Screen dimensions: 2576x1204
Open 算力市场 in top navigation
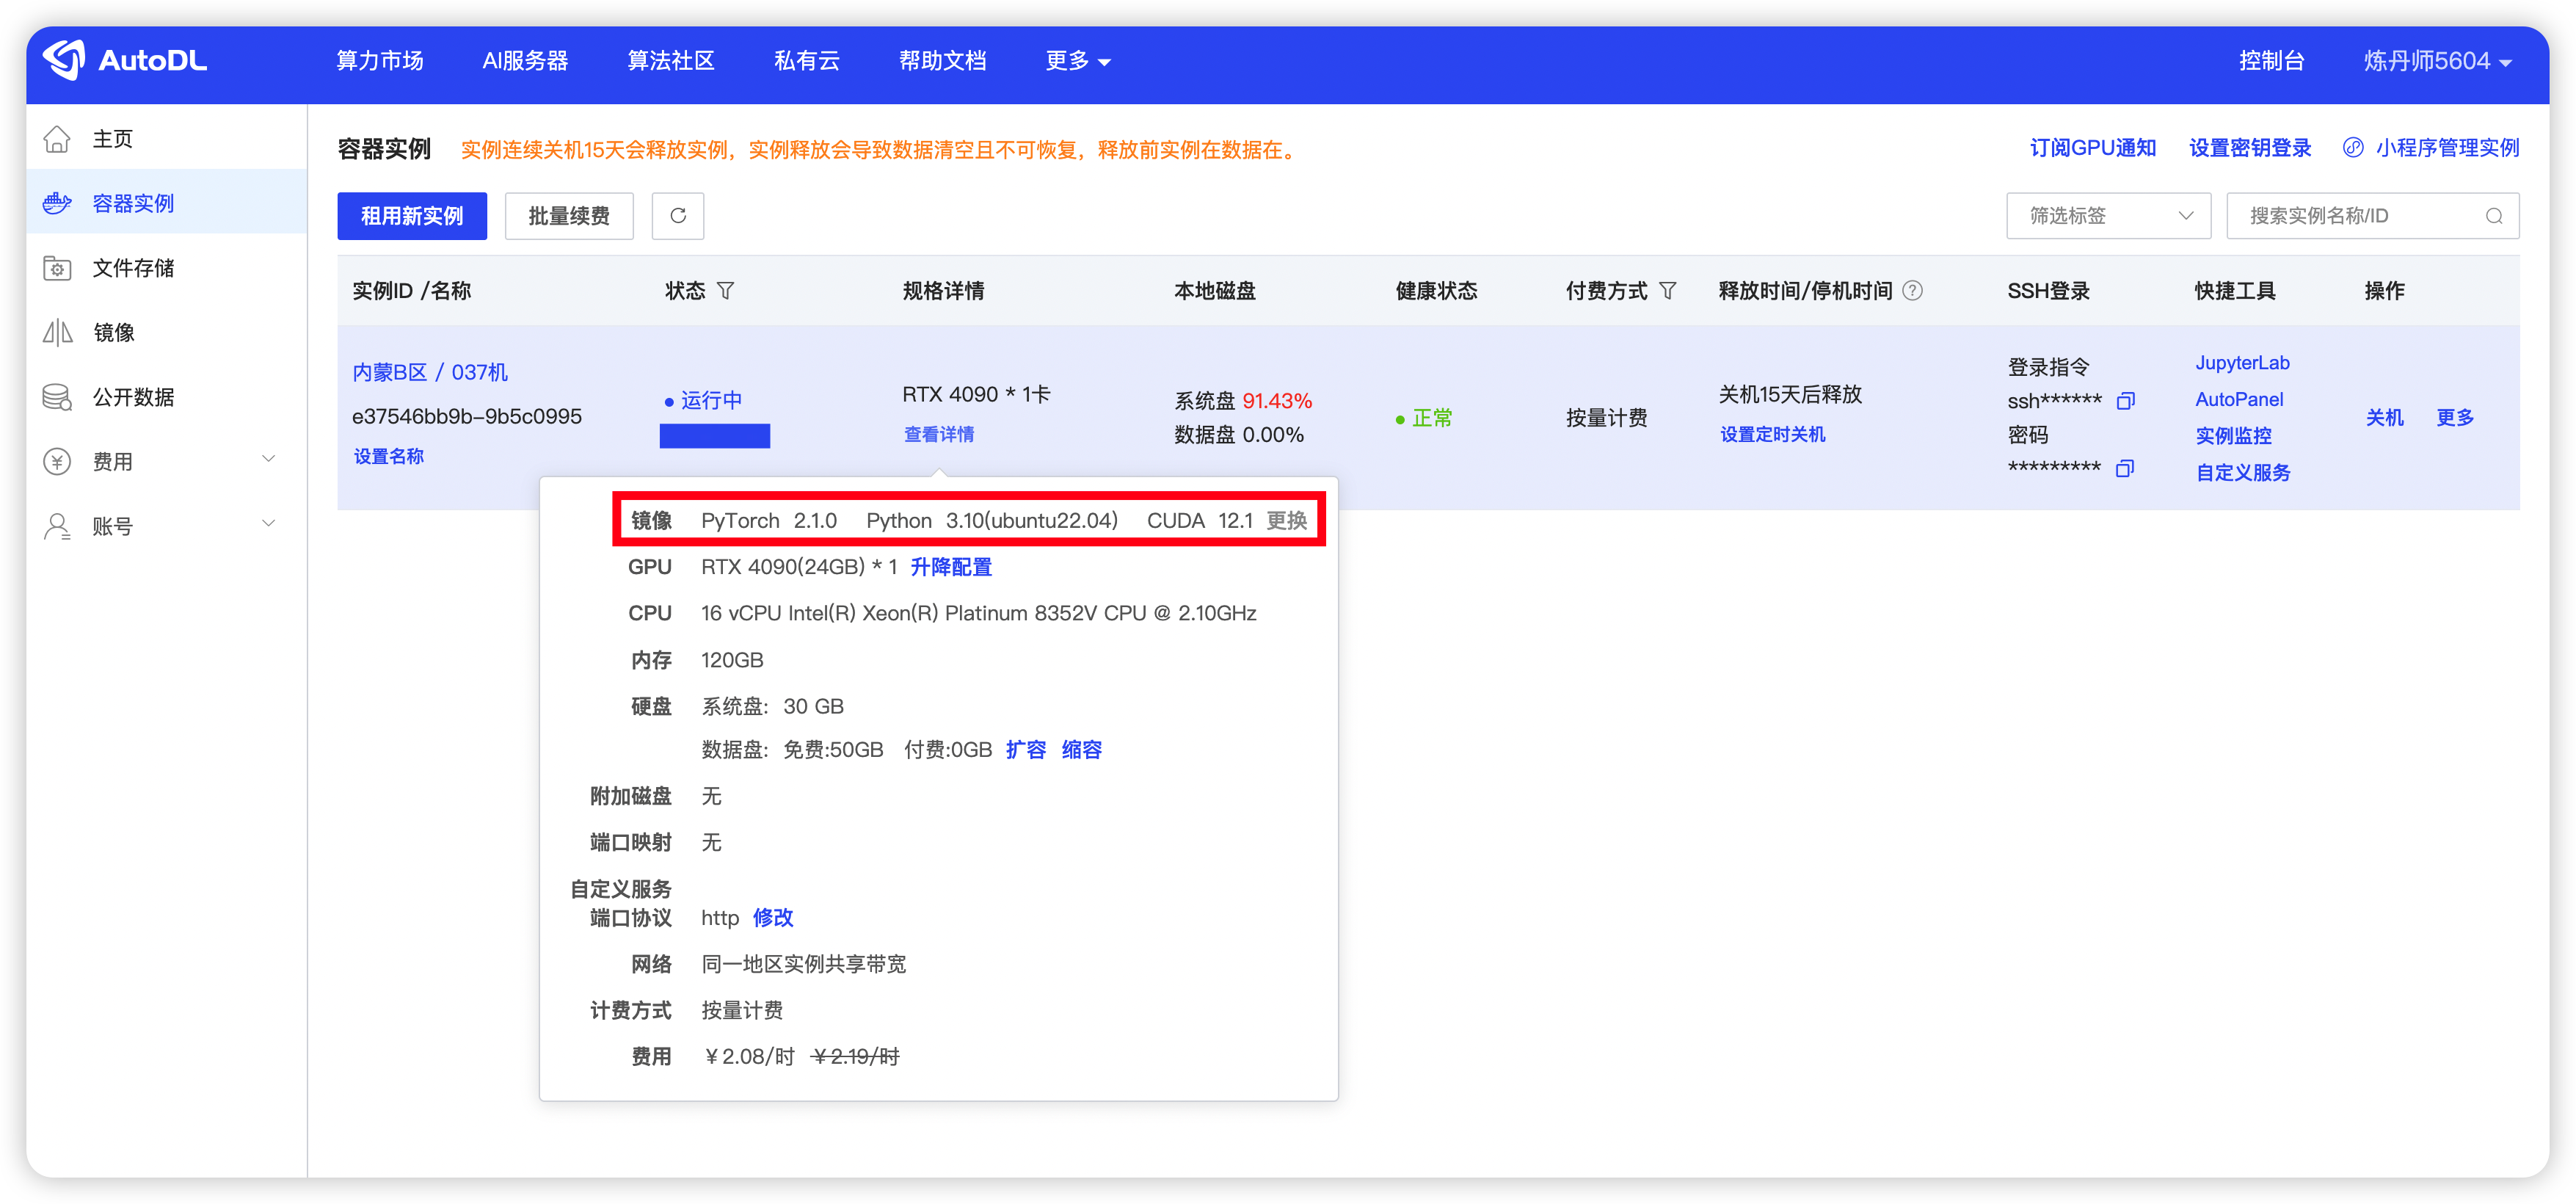(x=380, y=61)
